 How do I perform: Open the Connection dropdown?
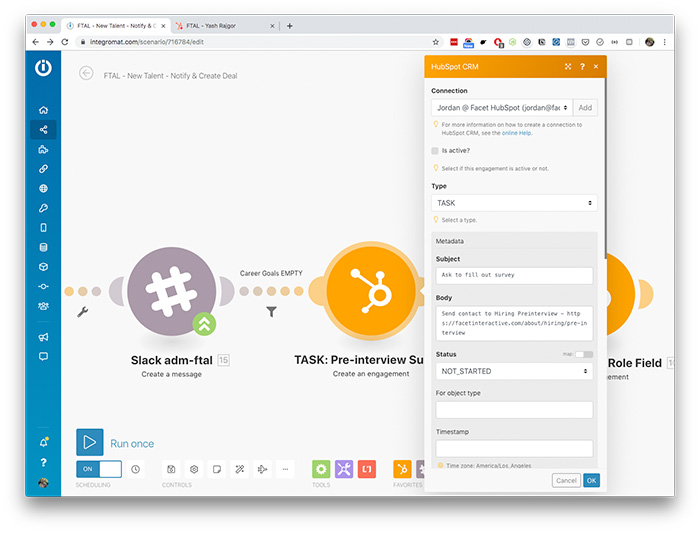[502, 108]
